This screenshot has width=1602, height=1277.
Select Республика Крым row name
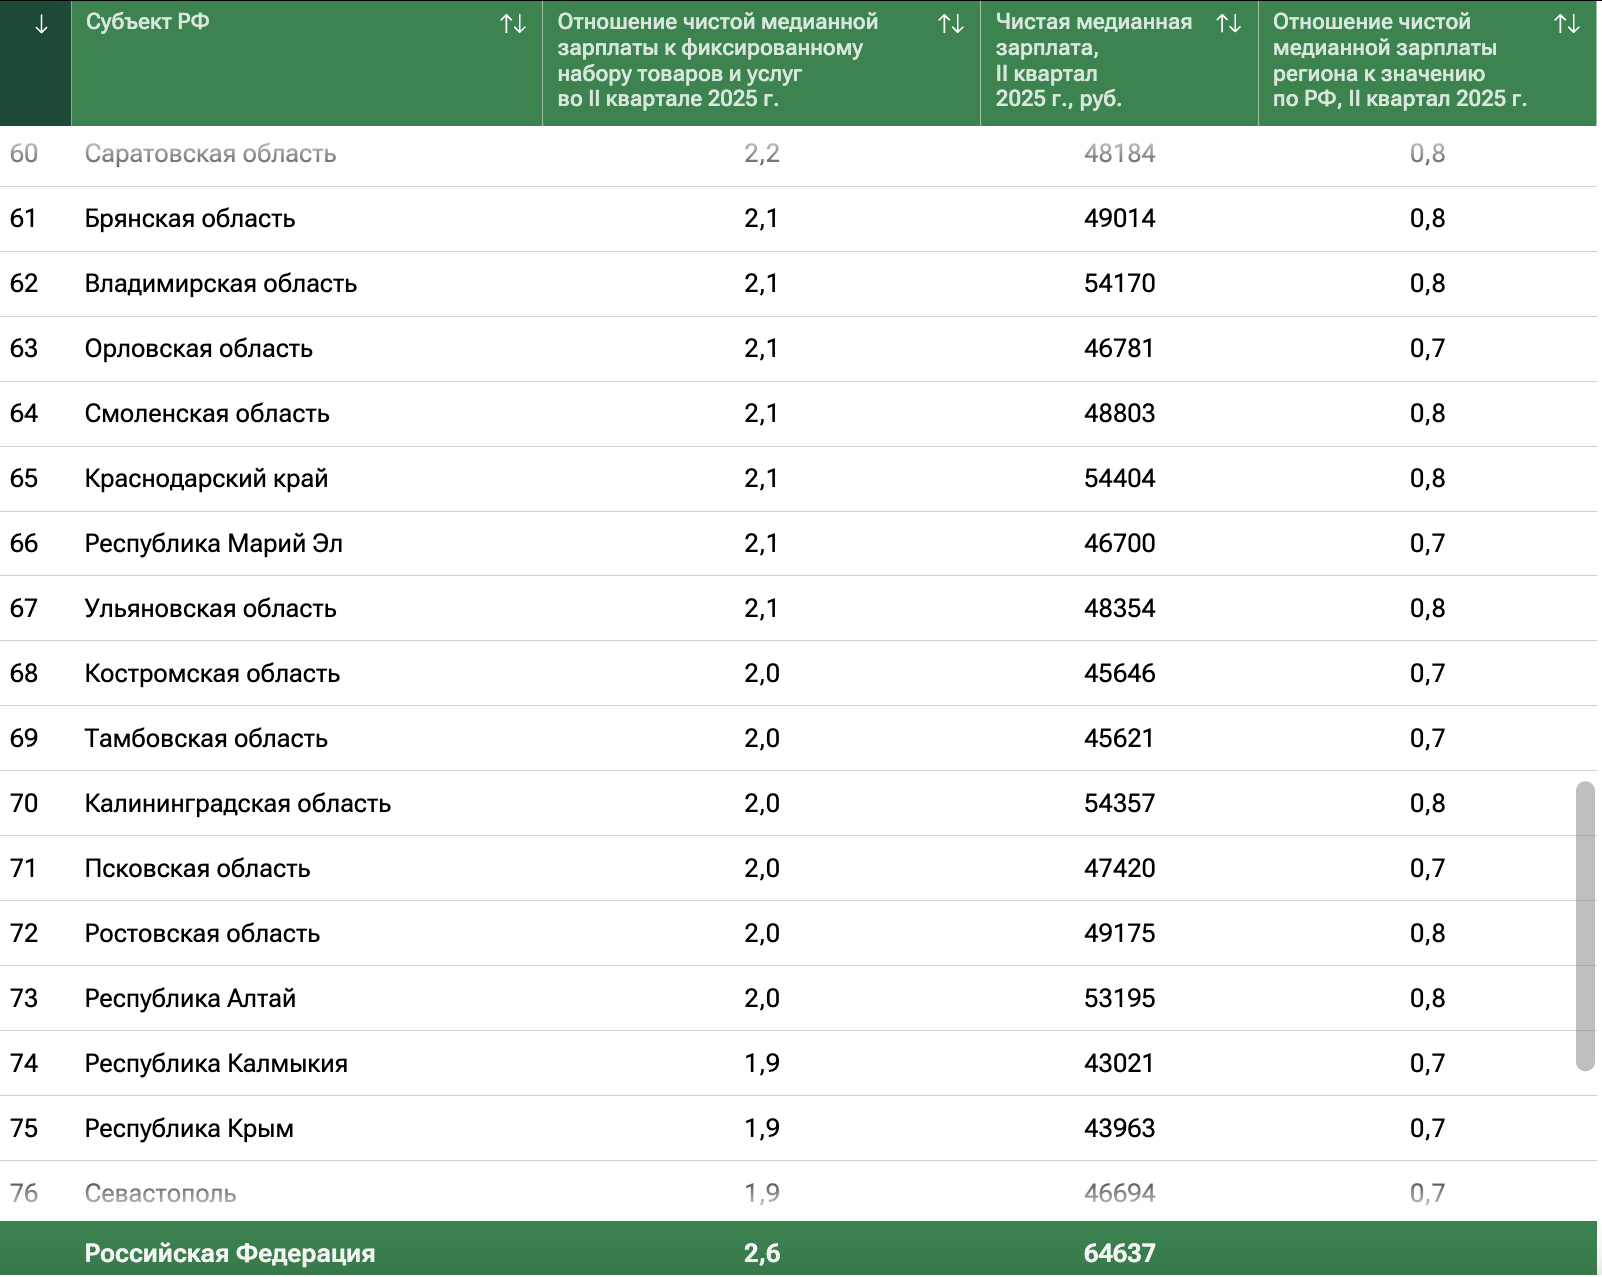(x=189, y=1129)
